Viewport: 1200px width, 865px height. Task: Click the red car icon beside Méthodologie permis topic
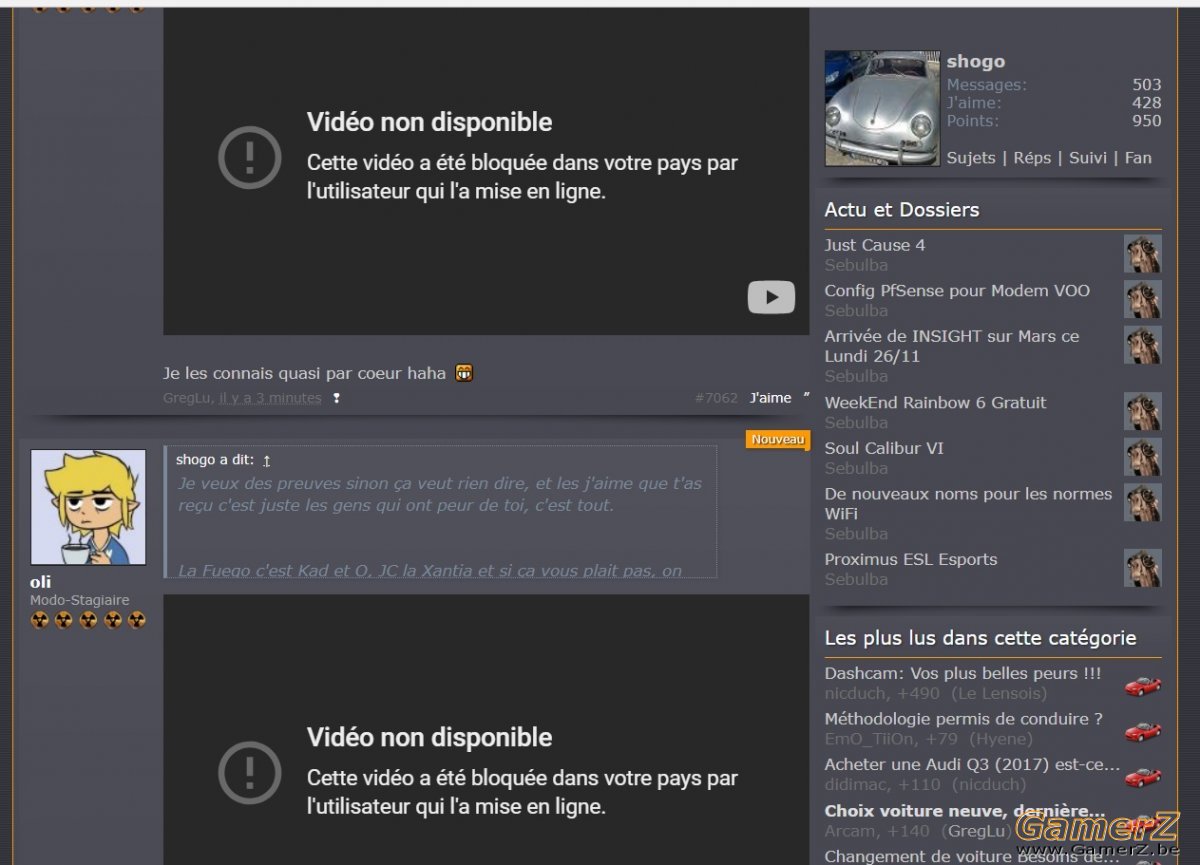click(1142, 730)
